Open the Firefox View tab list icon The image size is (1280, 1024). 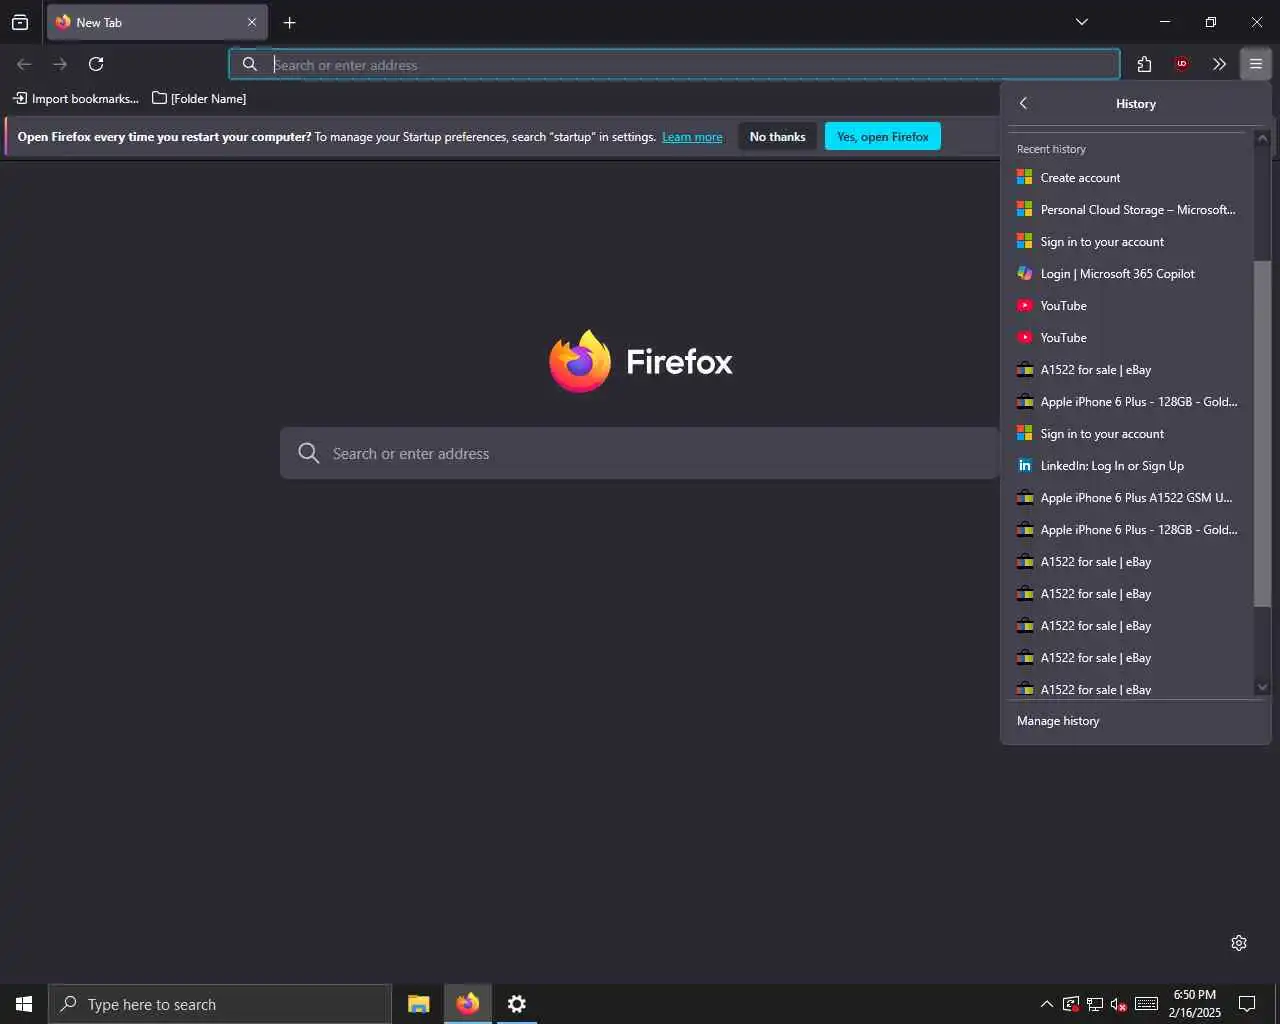pos(20,22)
